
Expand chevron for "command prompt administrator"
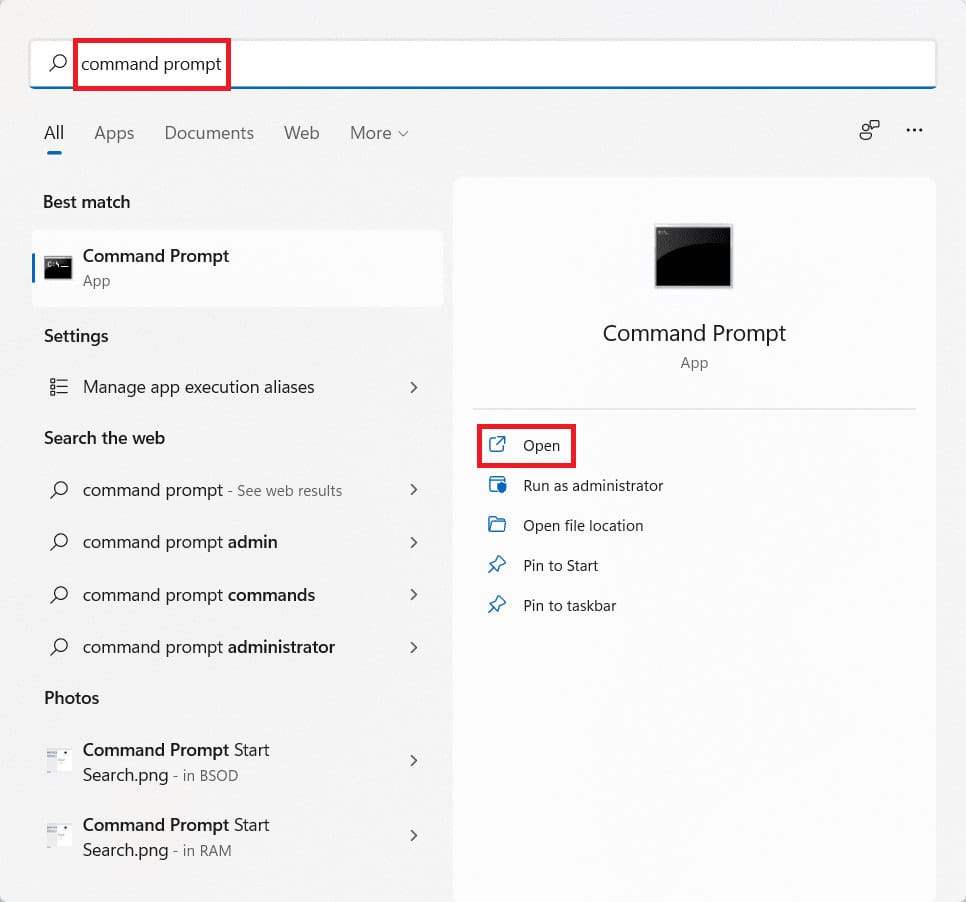[x=414, y=648]
